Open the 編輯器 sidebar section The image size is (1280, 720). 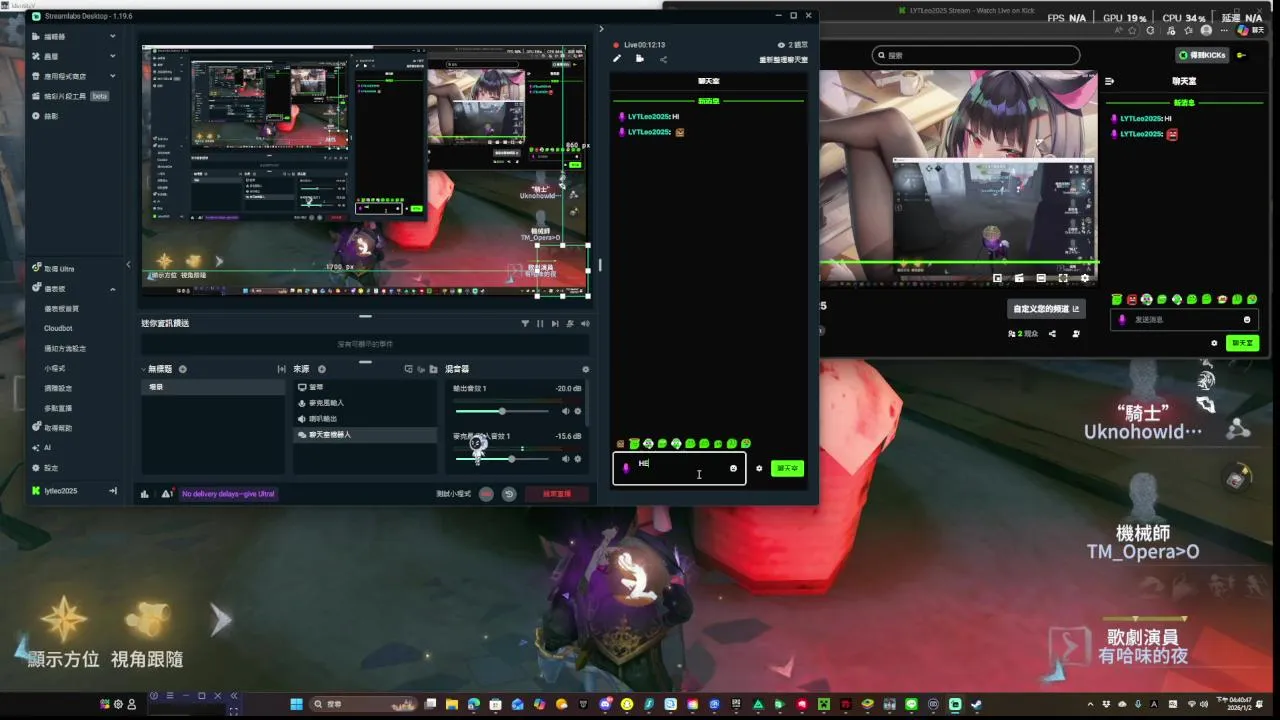point(55,37)
